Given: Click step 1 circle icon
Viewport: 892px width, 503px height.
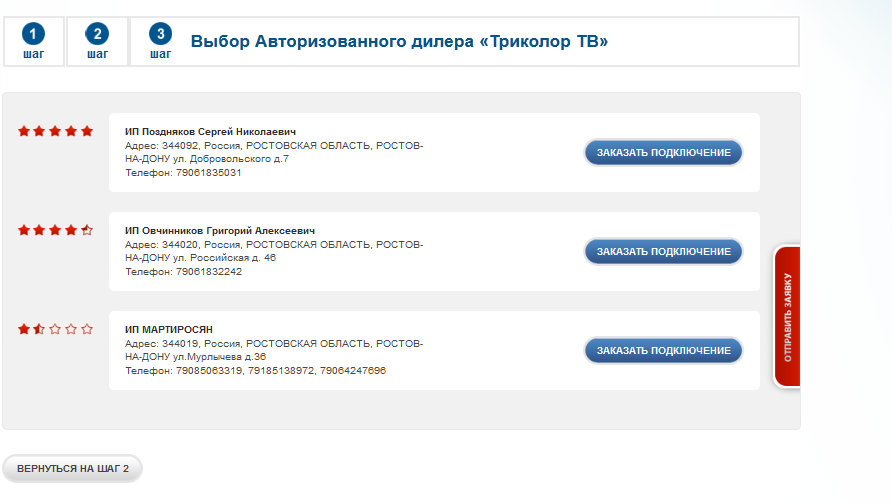Looking at the screenshot, I should coord(33,34).
